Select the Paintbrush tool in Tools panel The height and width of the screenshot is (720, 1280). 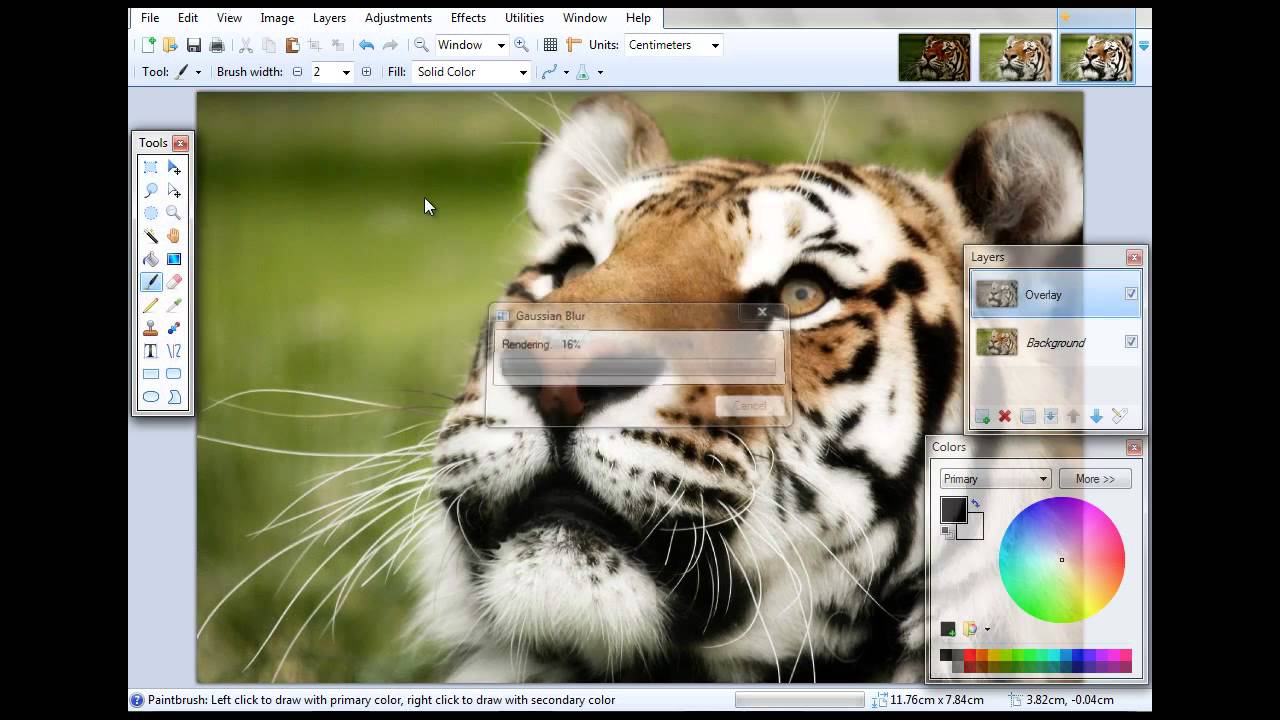(x=150, y=282)
